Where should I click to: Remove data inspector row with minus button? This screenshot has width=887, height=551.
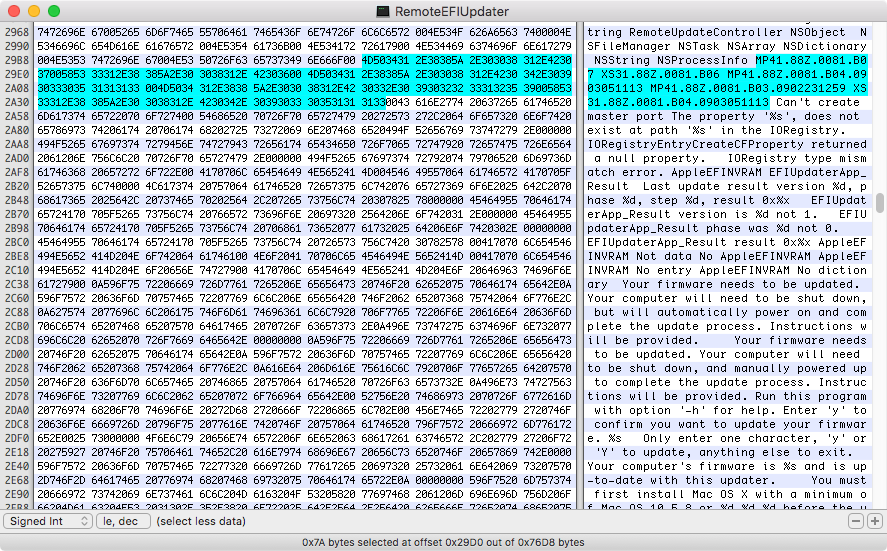[856, 521]
